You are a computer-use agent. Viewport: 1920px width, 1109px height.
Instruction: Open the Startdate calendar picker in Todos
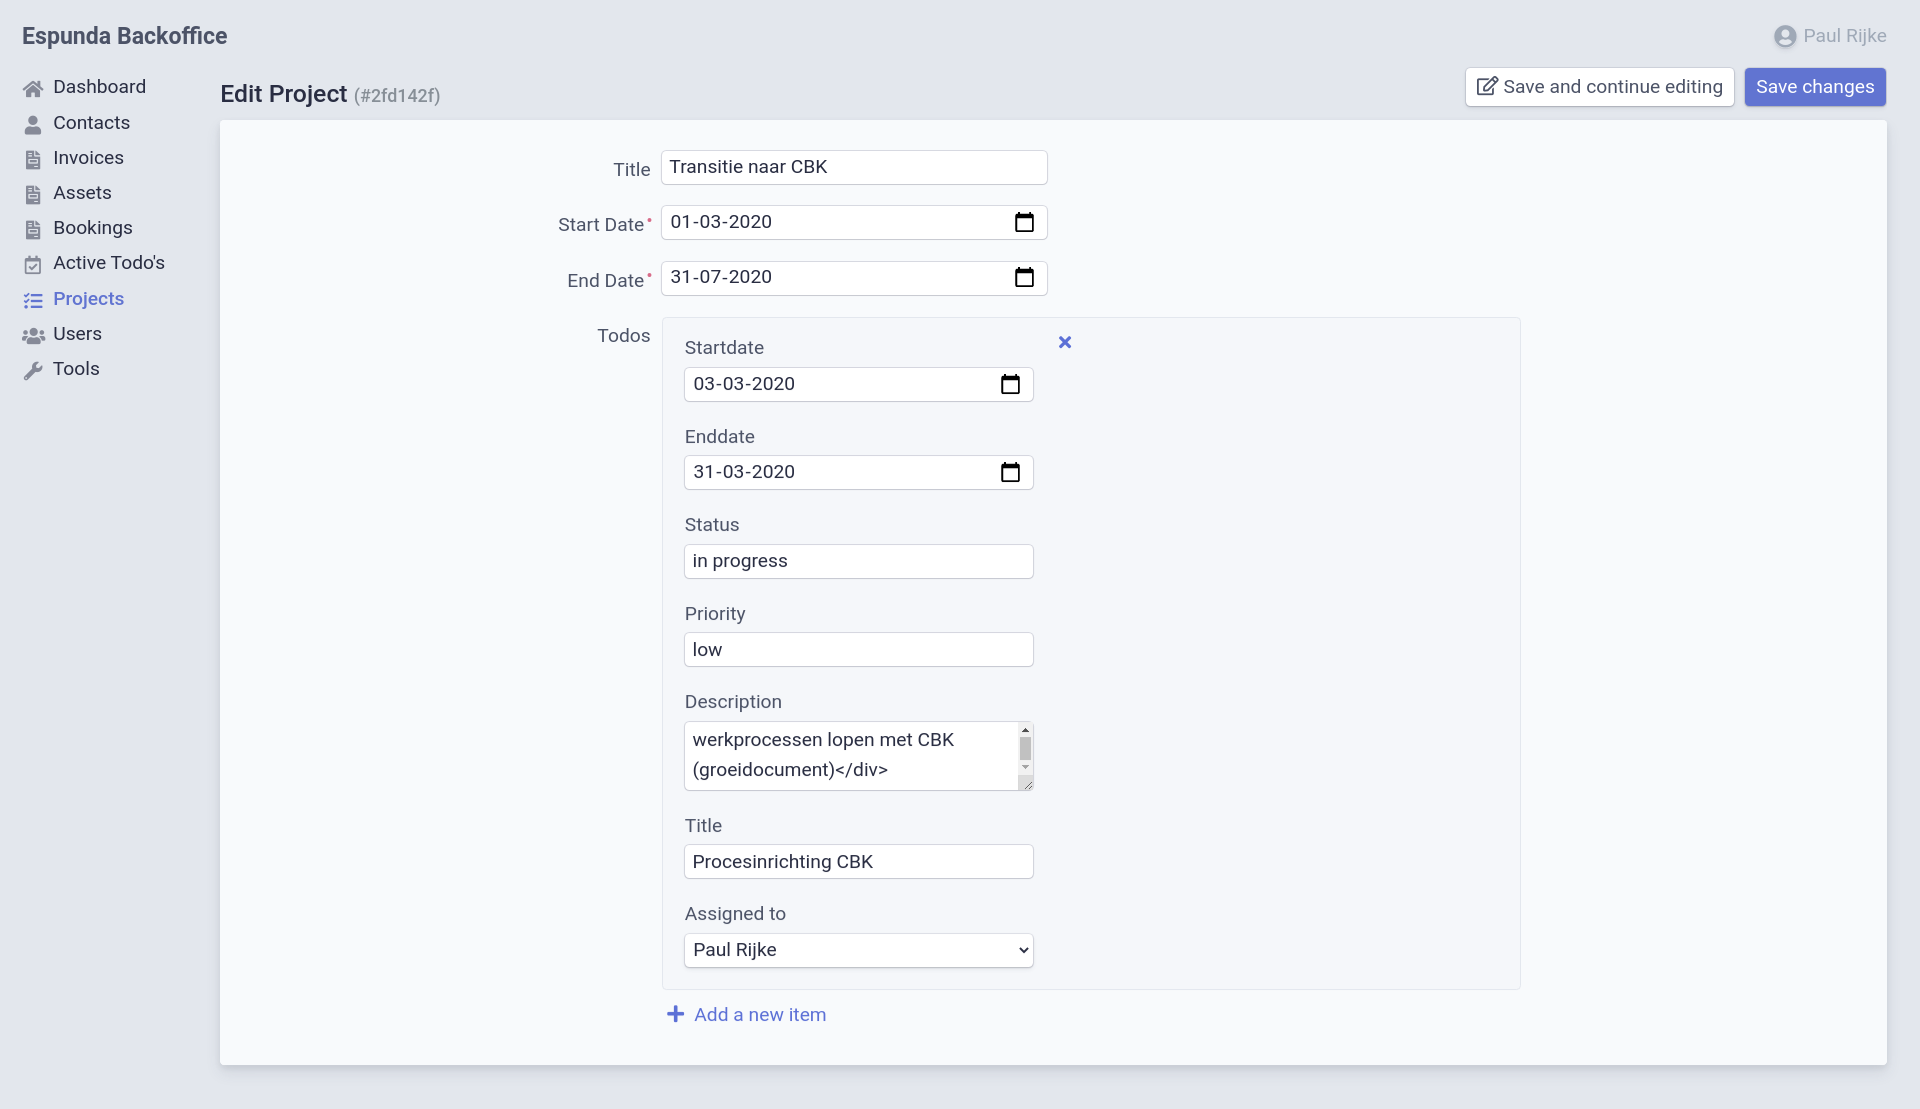pos(1011,384)
